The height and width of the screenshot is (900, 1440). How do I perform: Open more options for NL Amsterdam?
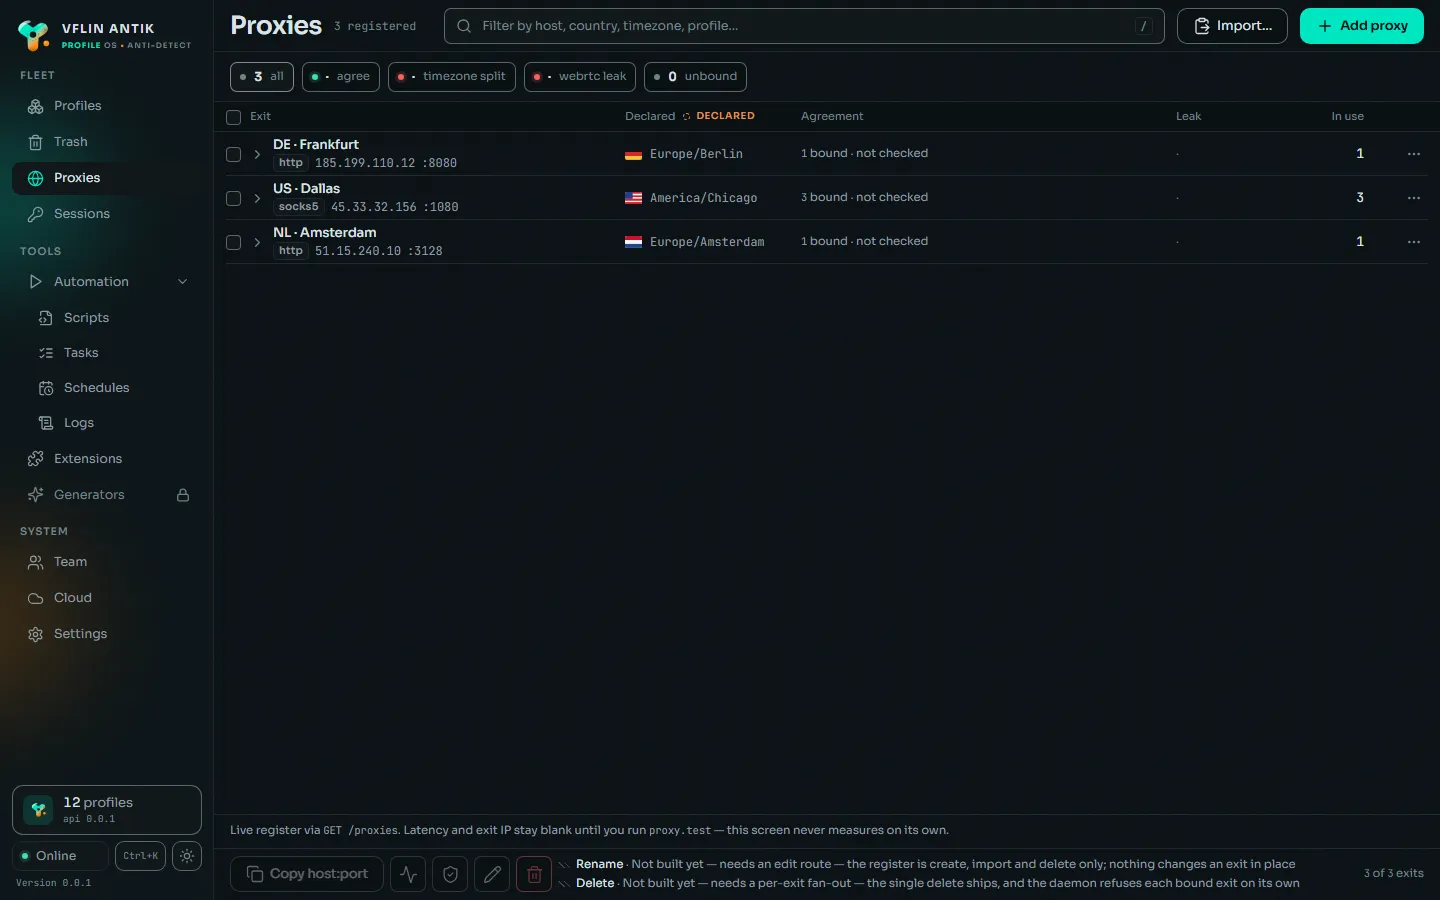pyautogui.click(x=1414, y=242)
